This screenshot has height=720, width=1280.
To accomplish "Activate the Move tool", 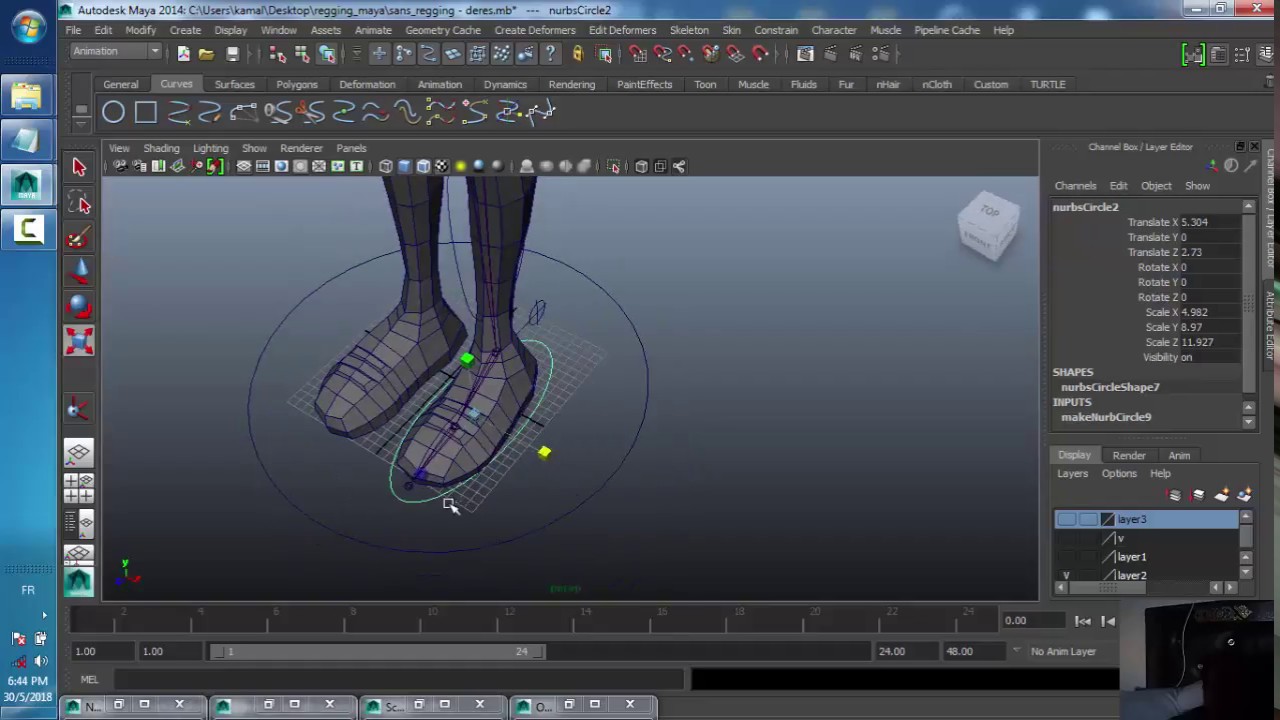I will point(79,272).
